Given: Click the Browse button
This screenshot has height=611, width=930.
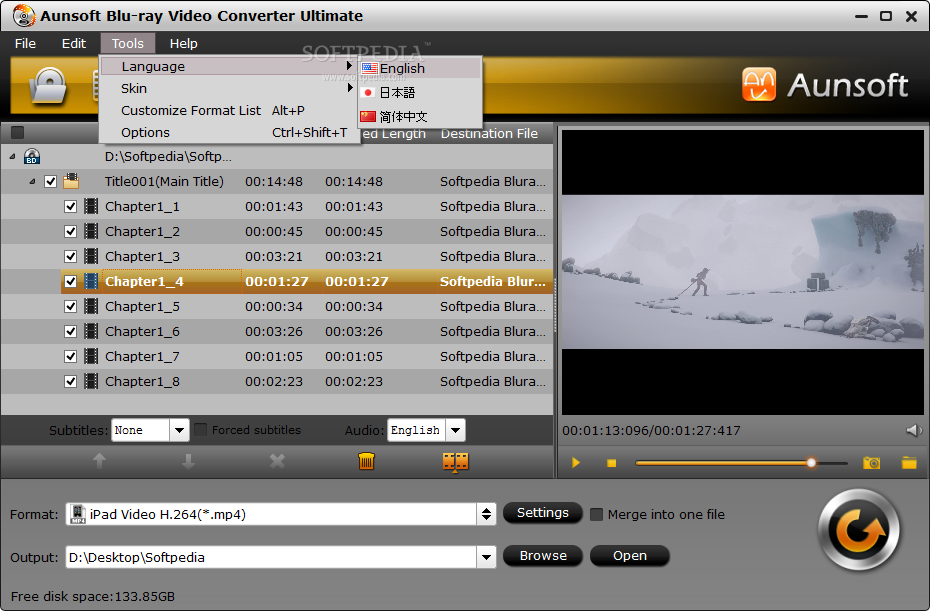Looking at the screenshot, I should 543,556.
